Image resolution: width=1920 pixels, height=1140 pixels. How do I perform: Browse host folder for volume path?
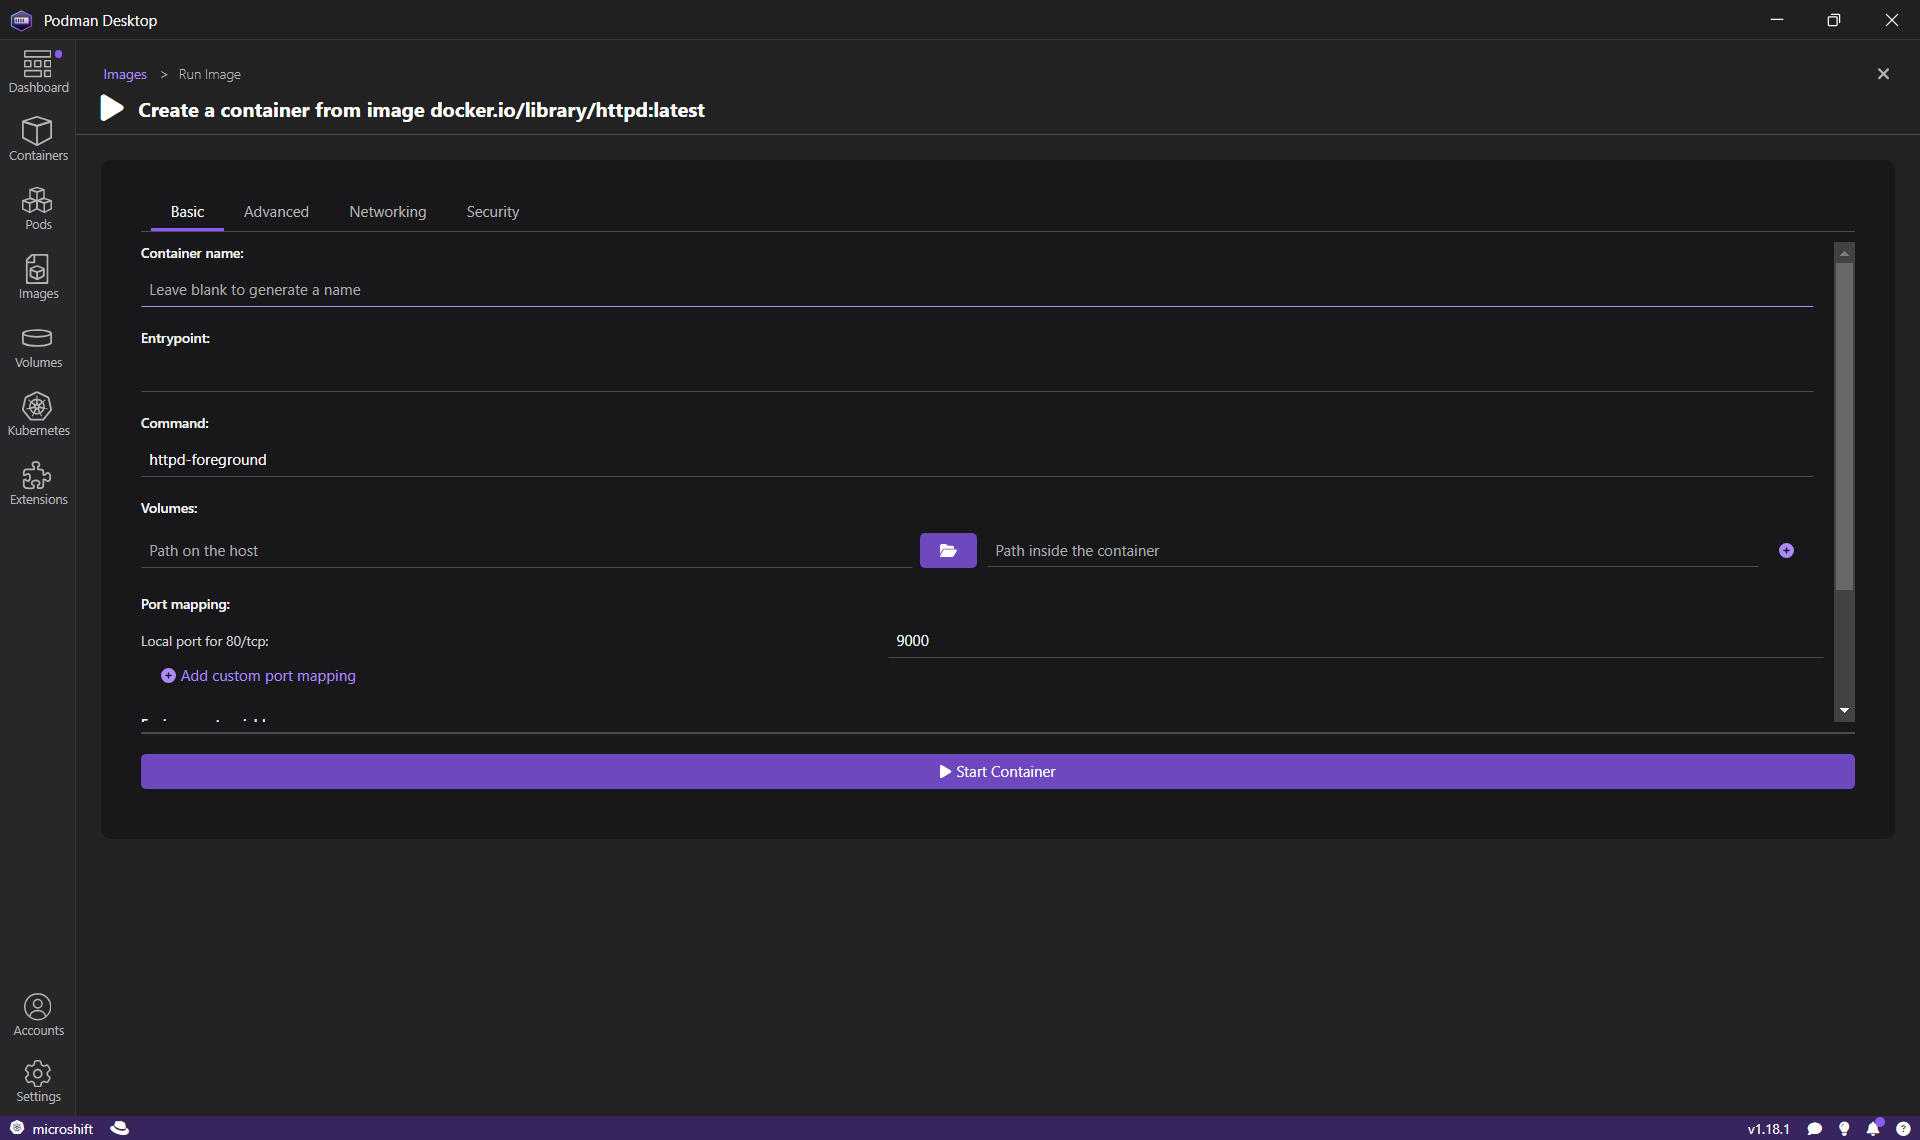947,551
